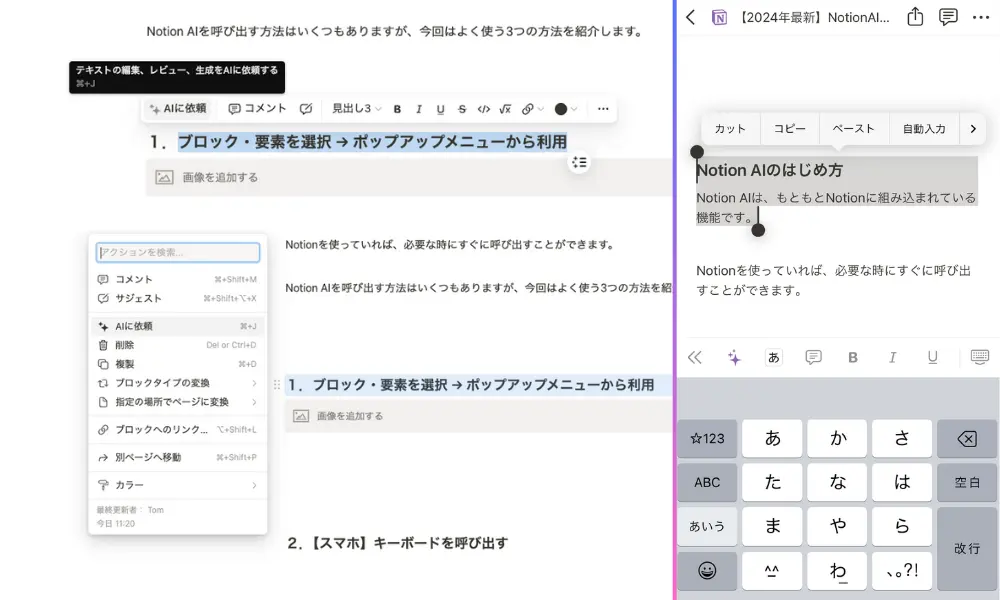
Task: Tap the 、。?! punctuation key
Action: pyautogui.click(x=902, y=571)
